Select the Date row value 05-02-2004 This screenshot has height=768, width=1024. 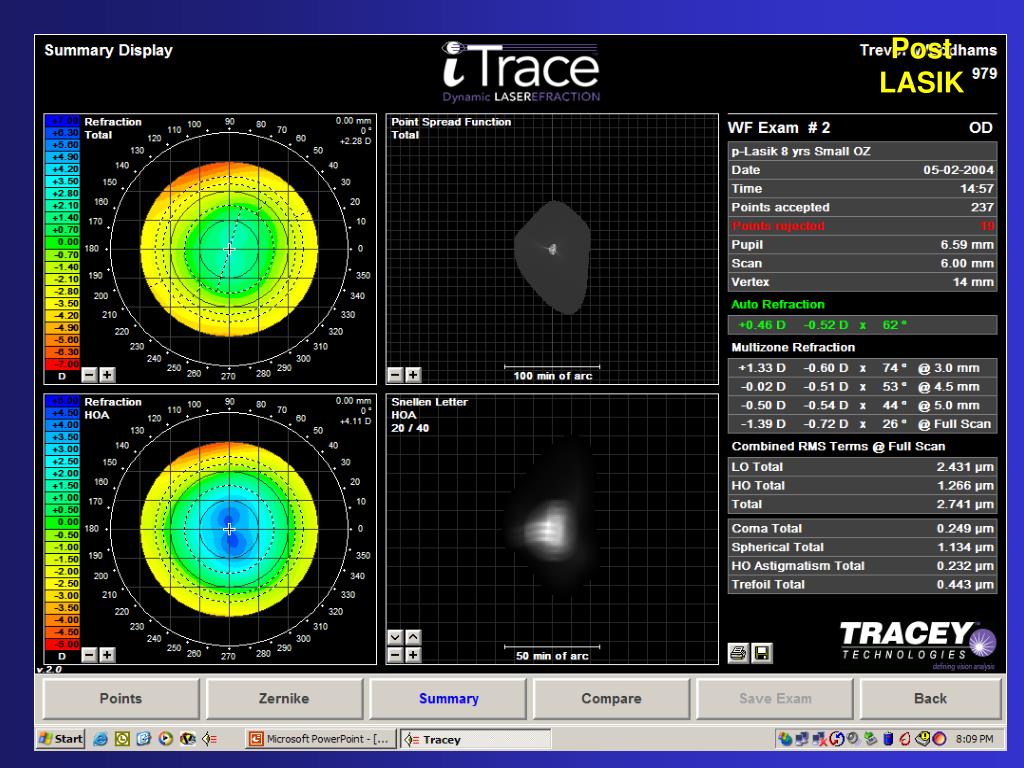click(958, 170)
